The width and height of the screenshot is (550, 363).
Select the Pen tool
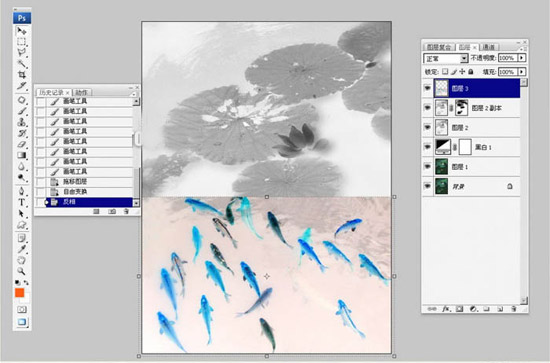(x=21, y=191)
